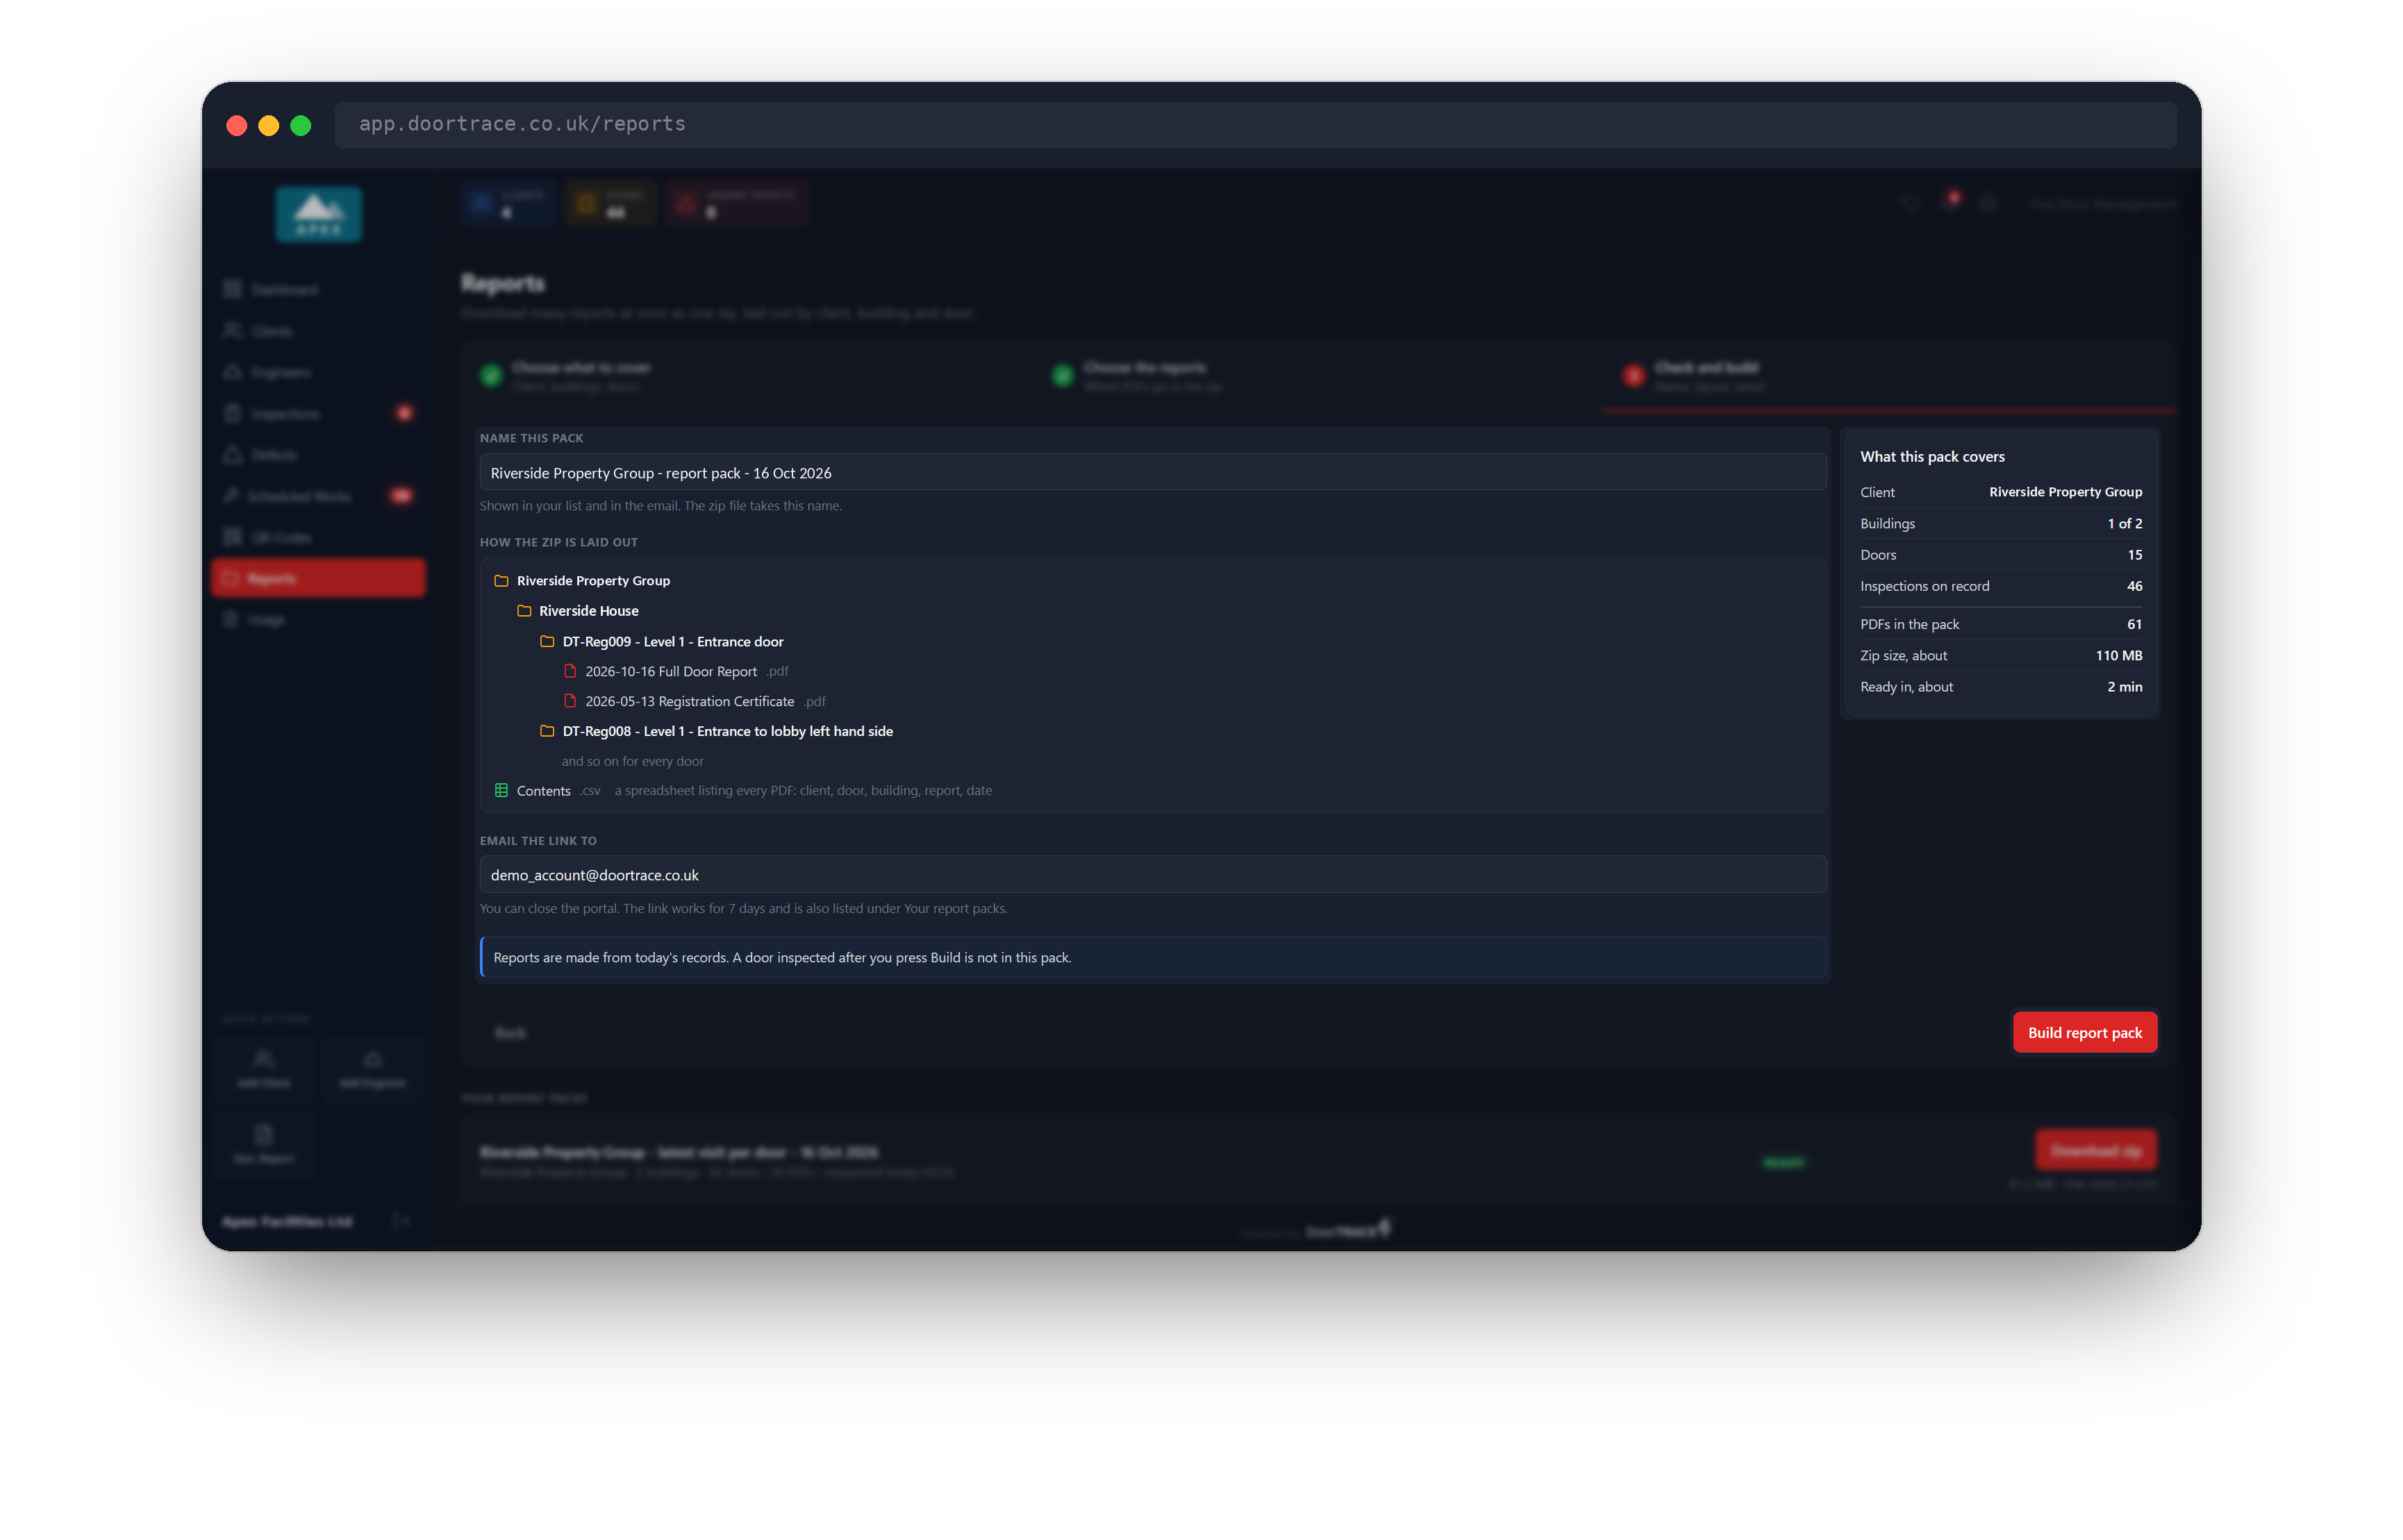Open Scheduled Works in the sidebar
This screenshot has height=1540, width=2403.
point(319,496)
